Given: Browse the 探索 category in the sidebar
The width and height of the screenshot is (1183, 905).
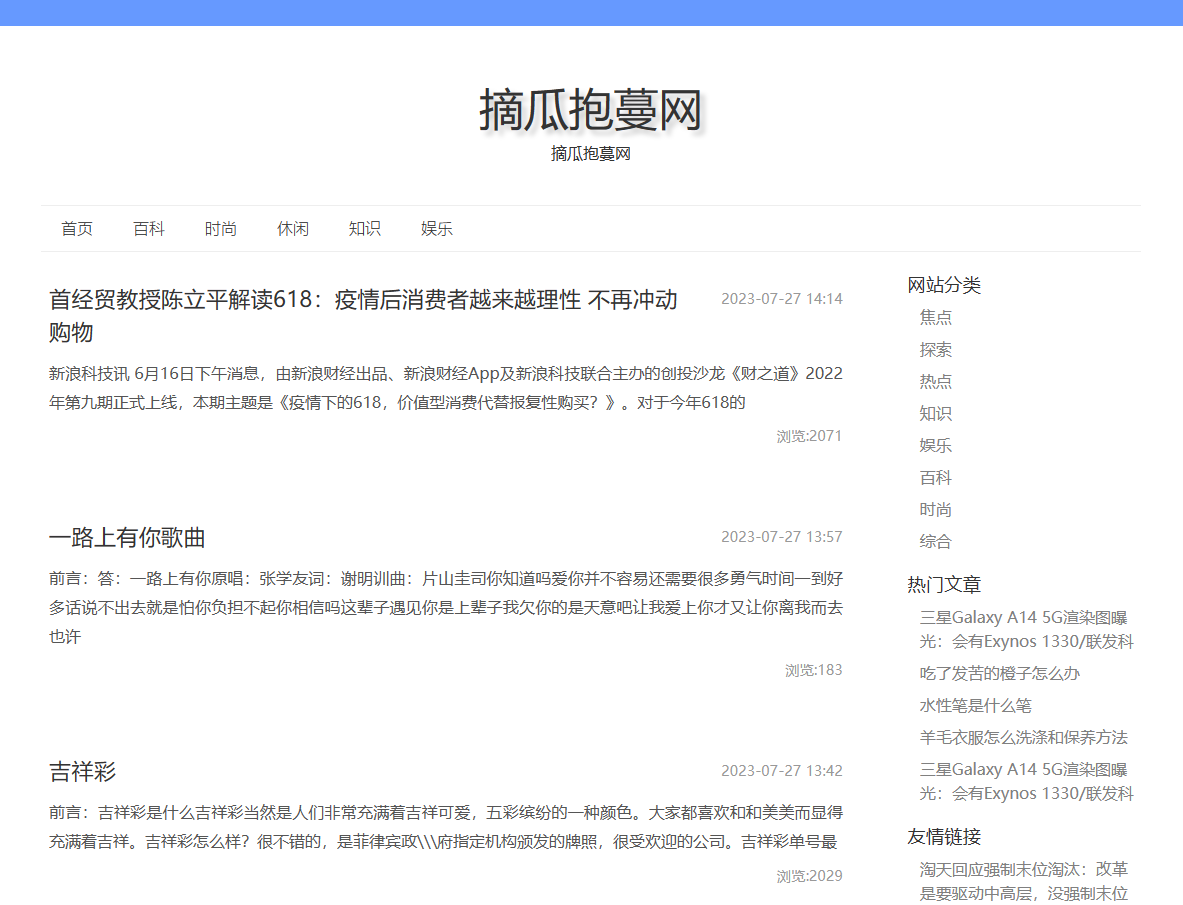Looking at the screenshot, I should (936, 349).
